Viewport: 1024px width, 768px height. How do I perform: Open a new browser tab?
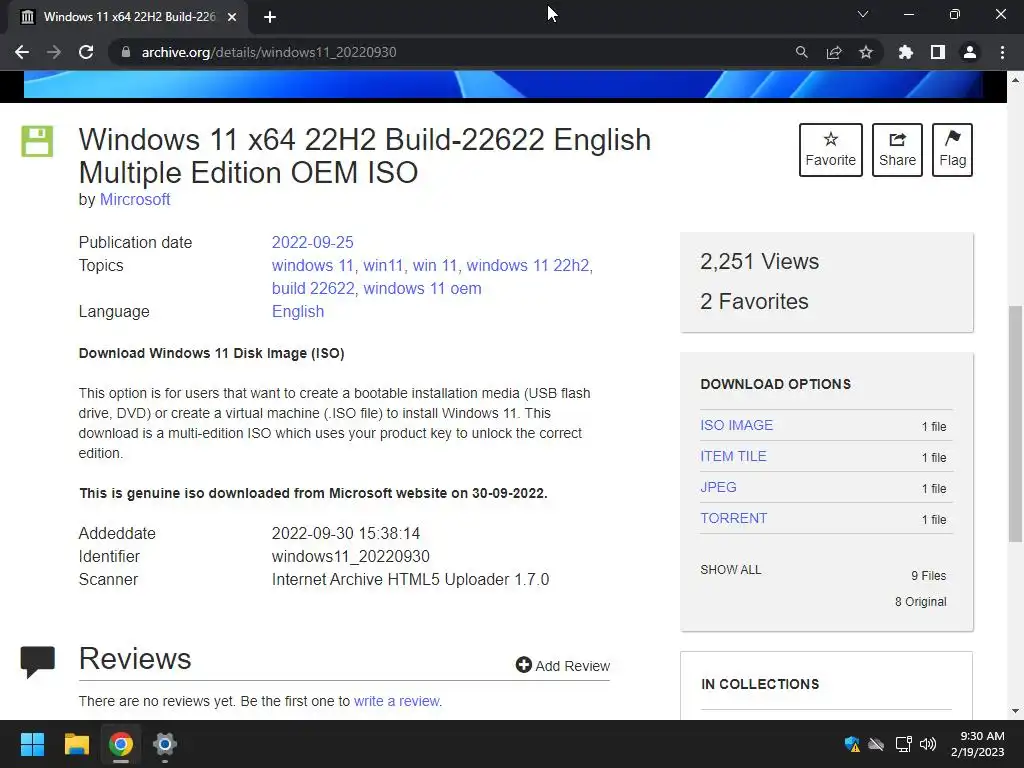click(x=270, y=17)
